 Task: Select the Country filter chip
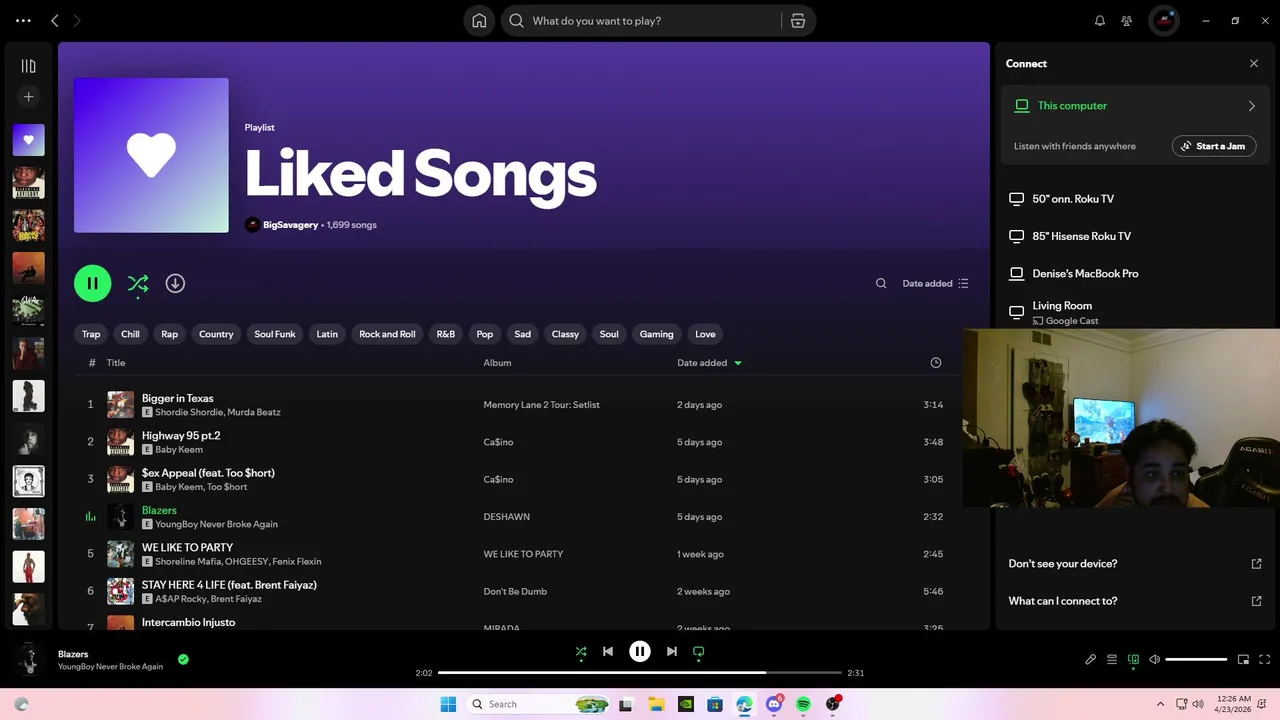click(216, 334)
